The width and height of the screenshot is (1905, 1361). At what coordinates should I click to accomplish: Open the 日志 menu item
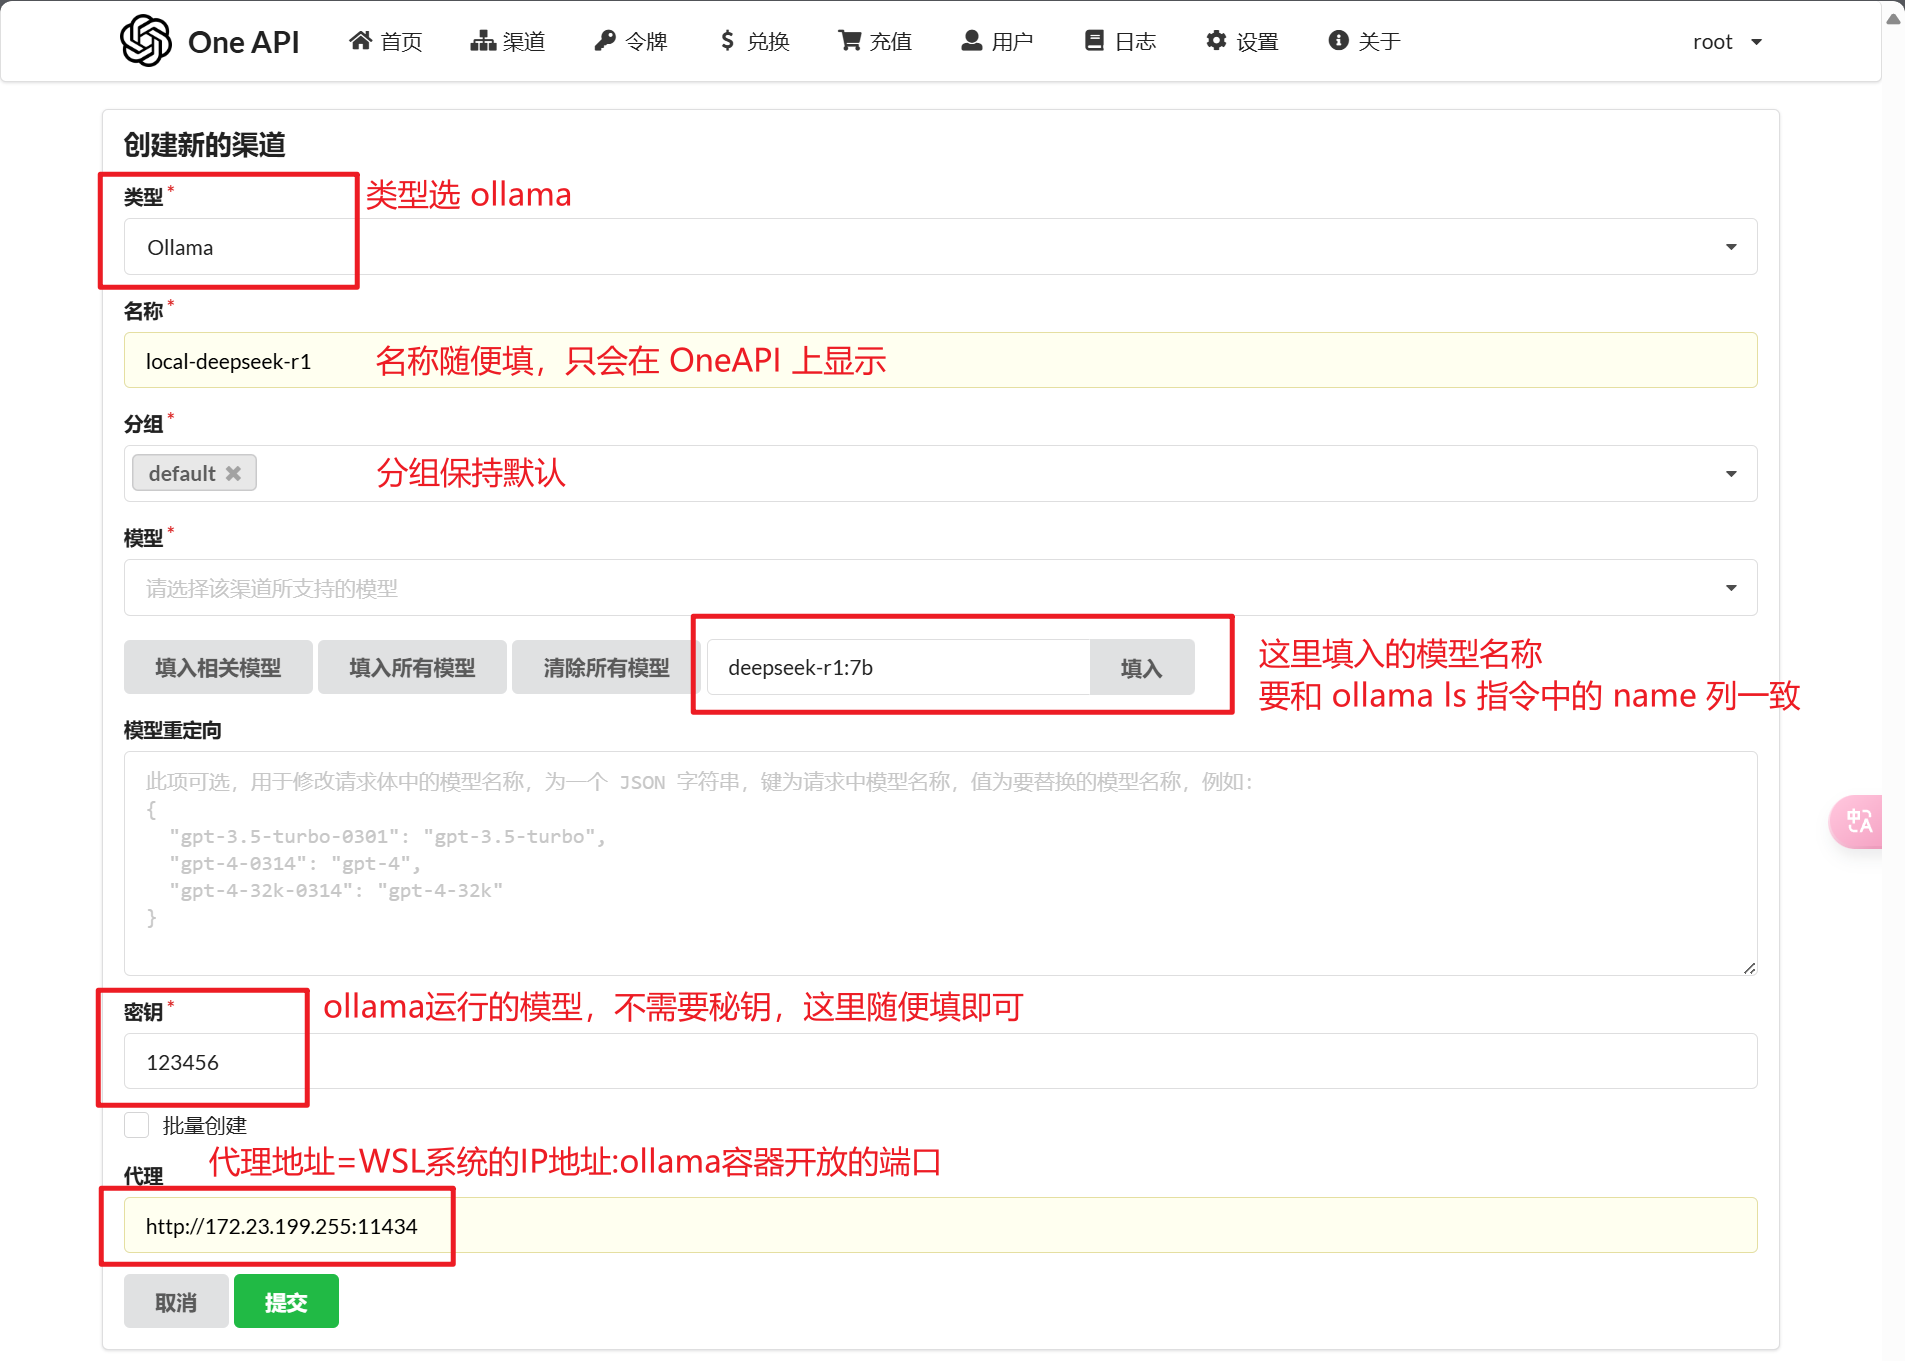[1121, 41]
